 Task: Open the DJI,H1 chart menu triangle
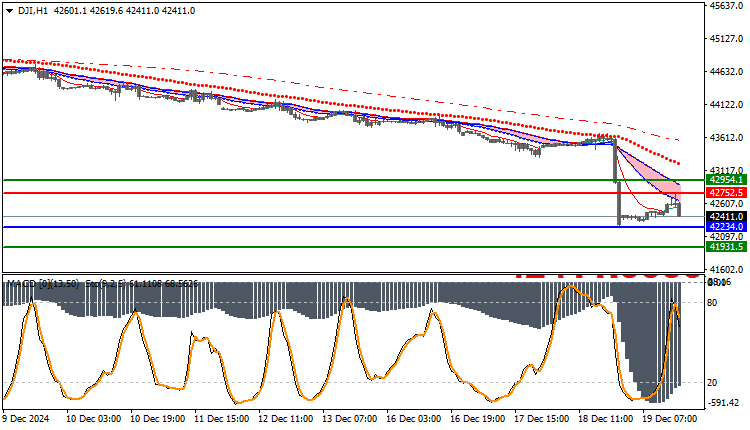click(x=9, y=11)
